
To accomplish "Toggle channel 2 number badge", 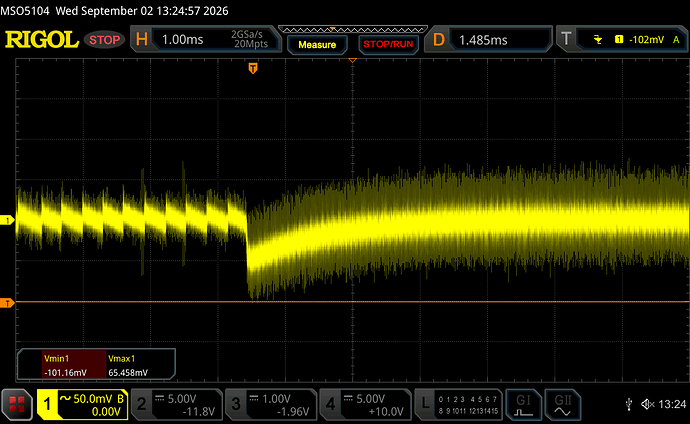I will tap(141, 404).
